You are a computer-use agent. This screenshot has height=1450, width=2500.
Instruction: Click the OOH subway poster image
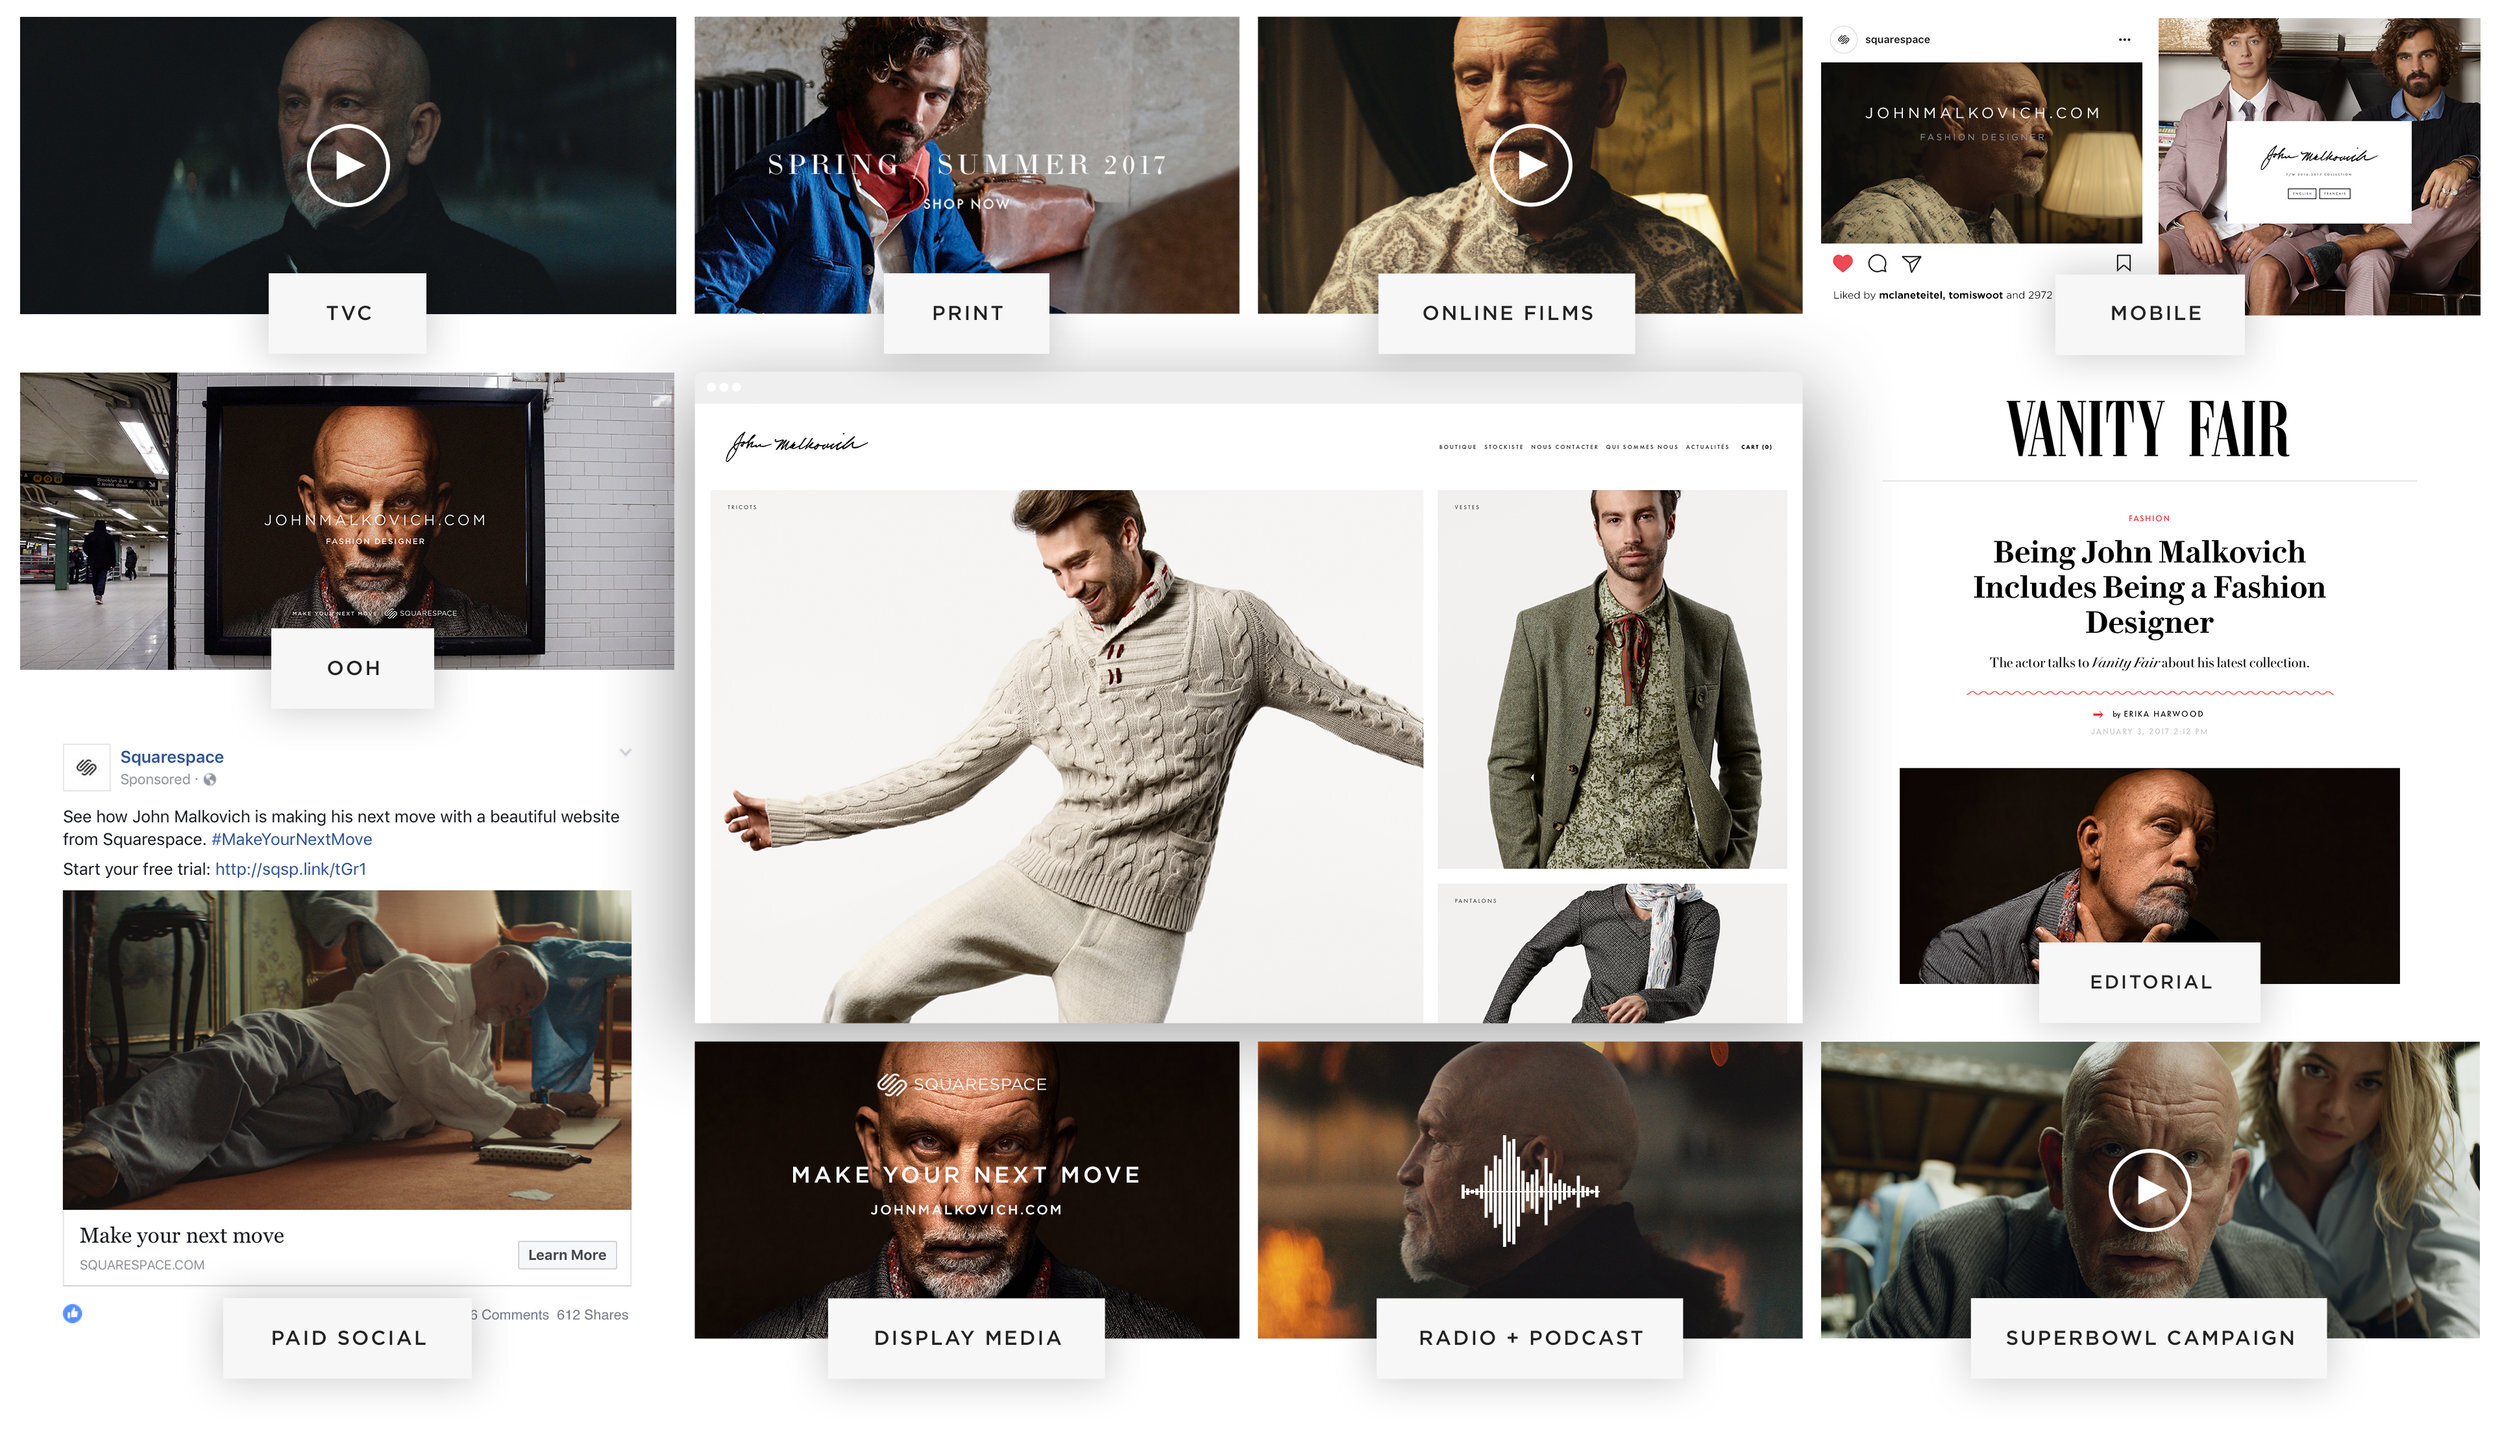tap(375, 520)
